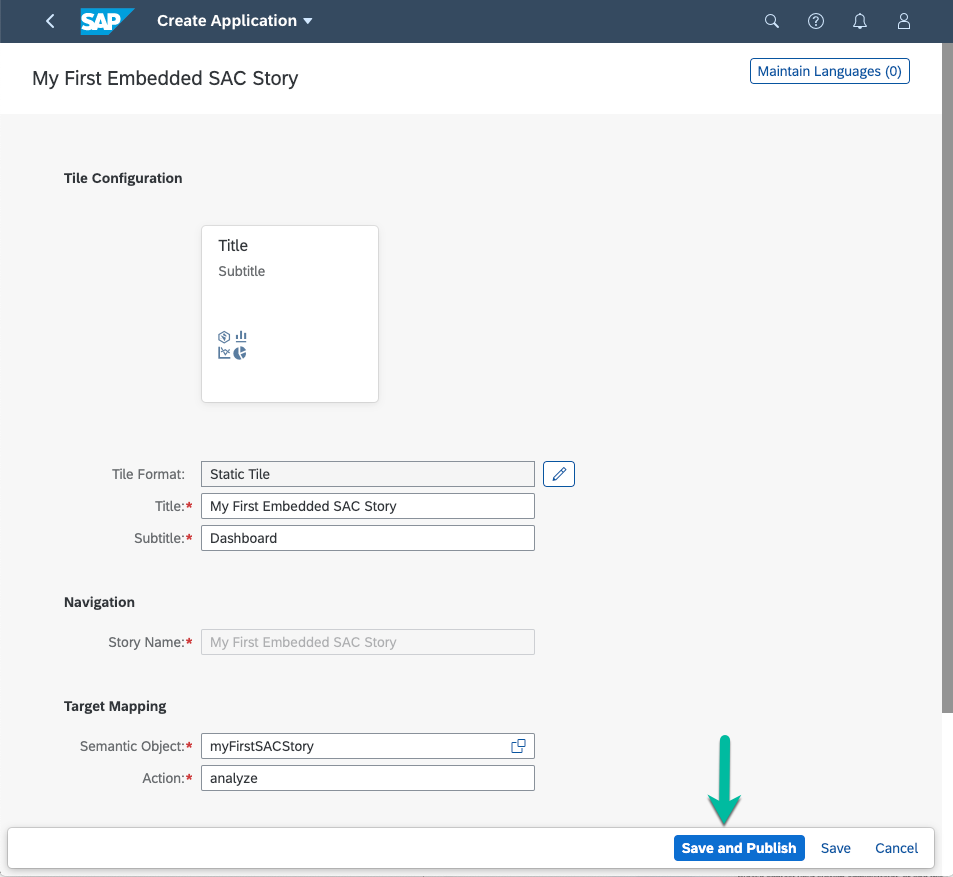This screenshot has width=953, height=877.
Task: Open the user profile icon
Action: (x=904, y=21)
